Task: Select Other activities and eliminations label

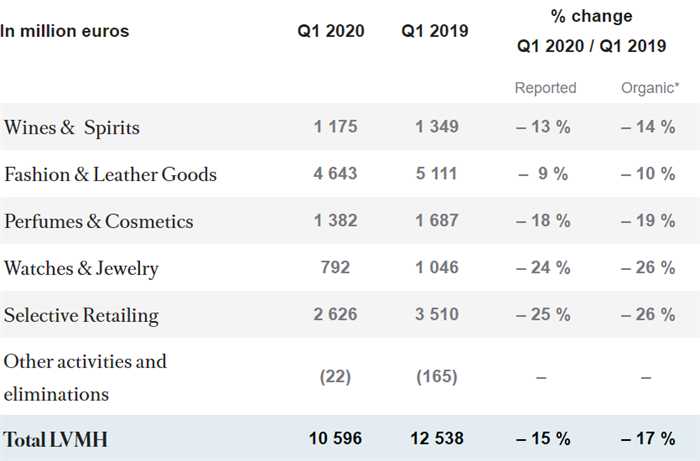Action: point(85,377)
